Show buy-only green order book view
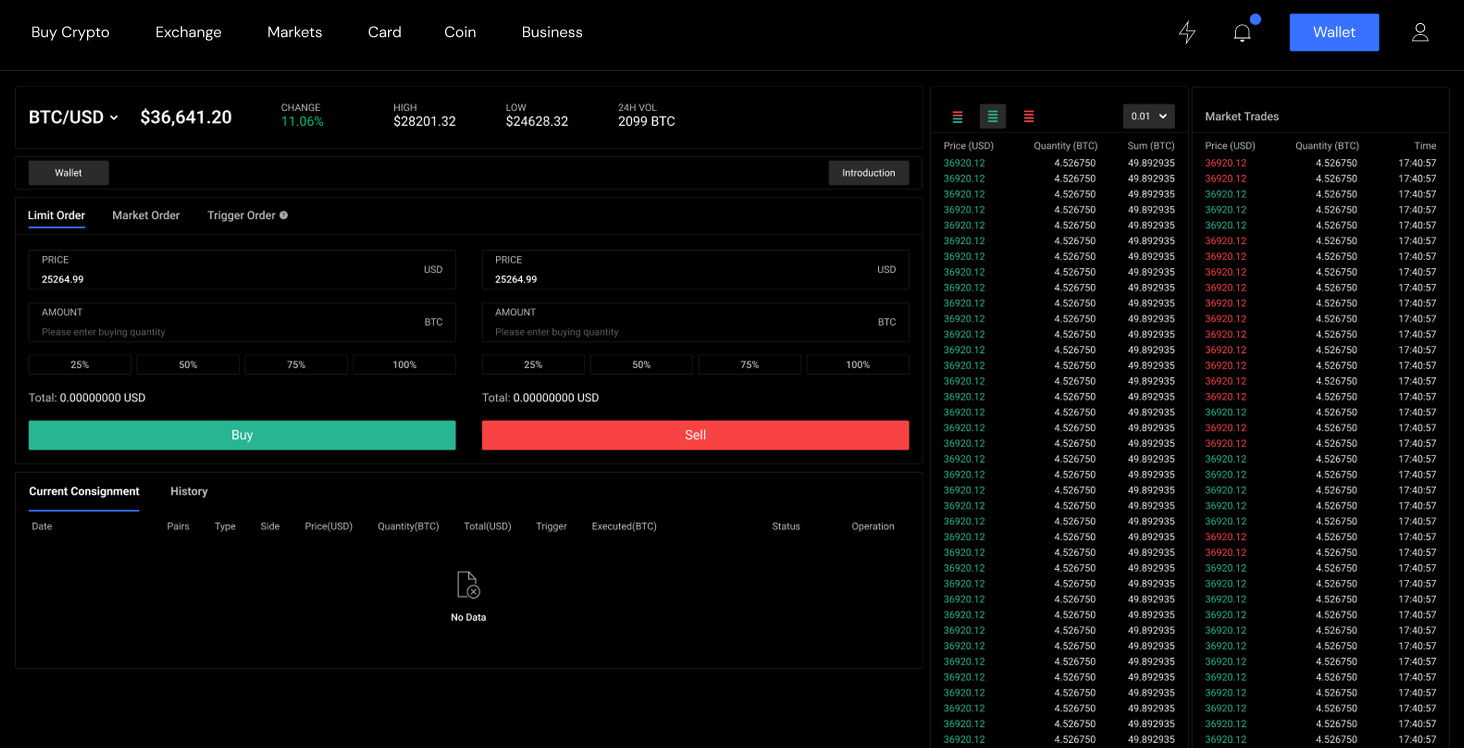The image size is (1464, 748). click(x=992, y=117)
